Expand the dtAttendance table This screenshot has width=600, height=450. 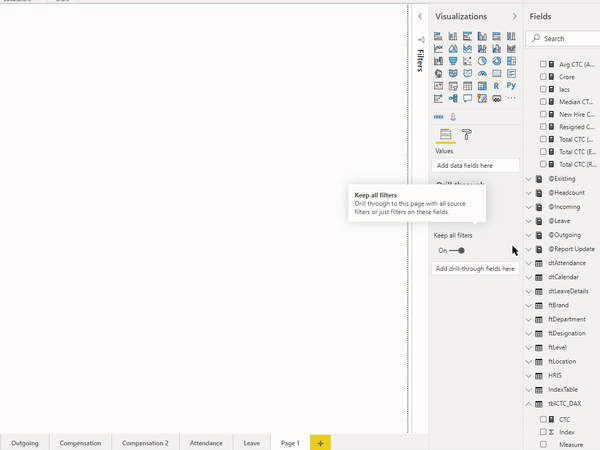529,263
